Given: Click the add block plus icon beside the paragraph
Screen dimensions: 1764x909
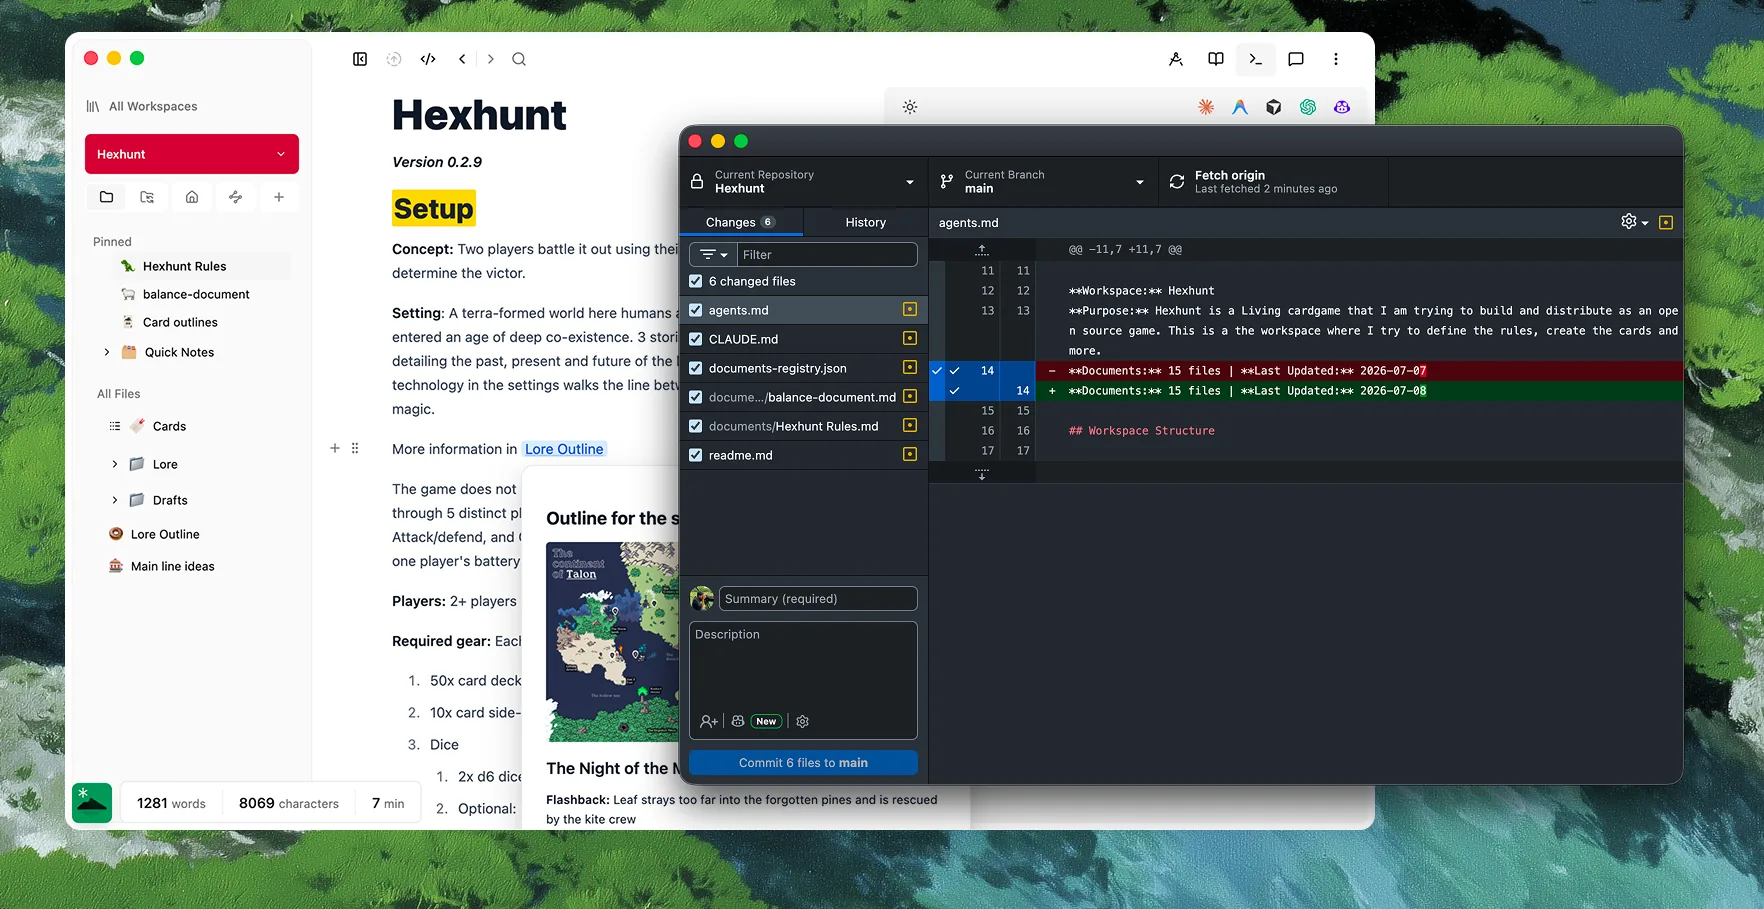Looking at the screenshot, I should click(x=335, y=448).
